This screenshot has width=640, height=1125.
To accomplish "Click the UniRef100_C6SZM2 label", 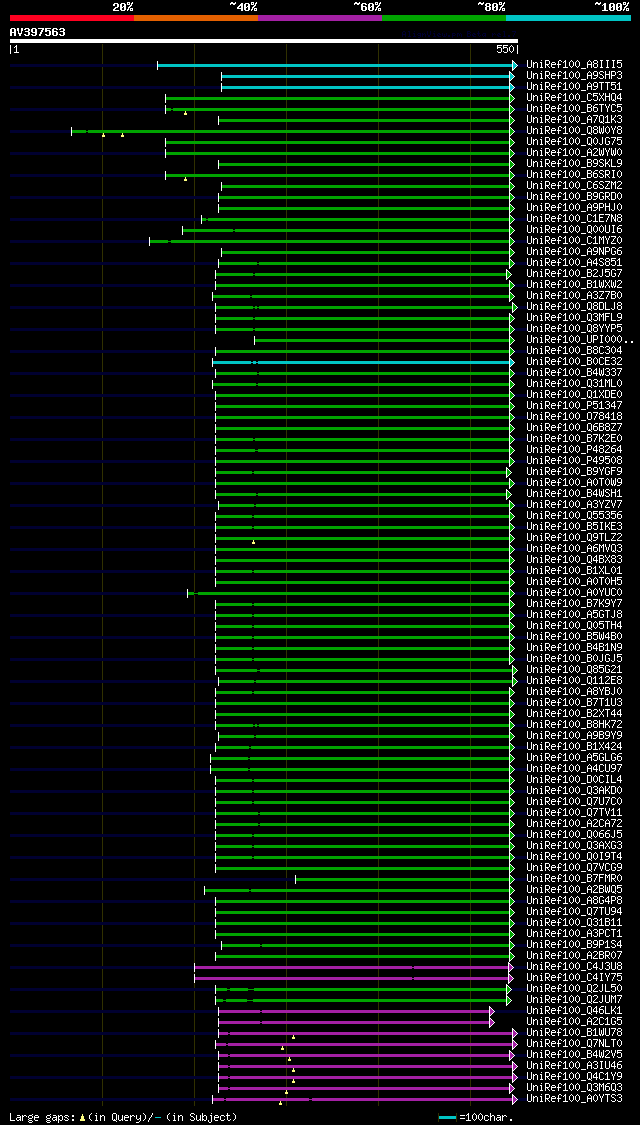I will pos(574,186).
